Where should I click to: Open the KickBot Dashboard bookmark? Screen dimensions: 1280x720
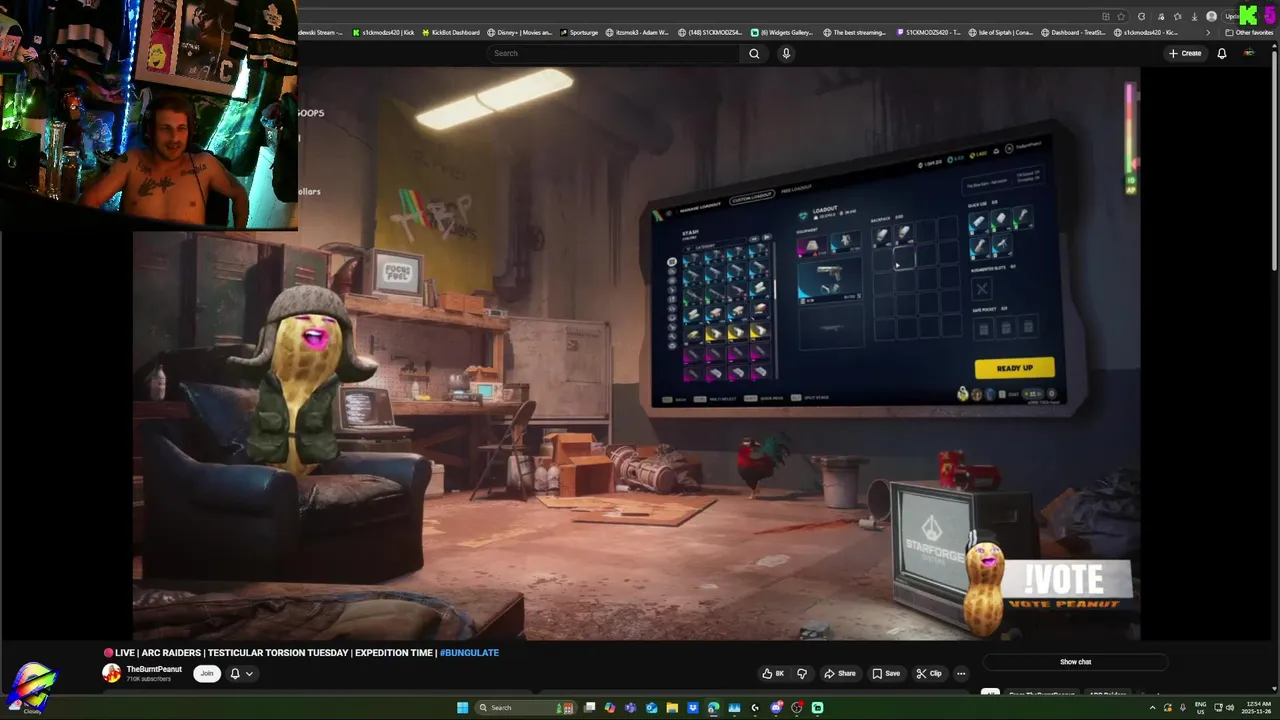(449, 32)
